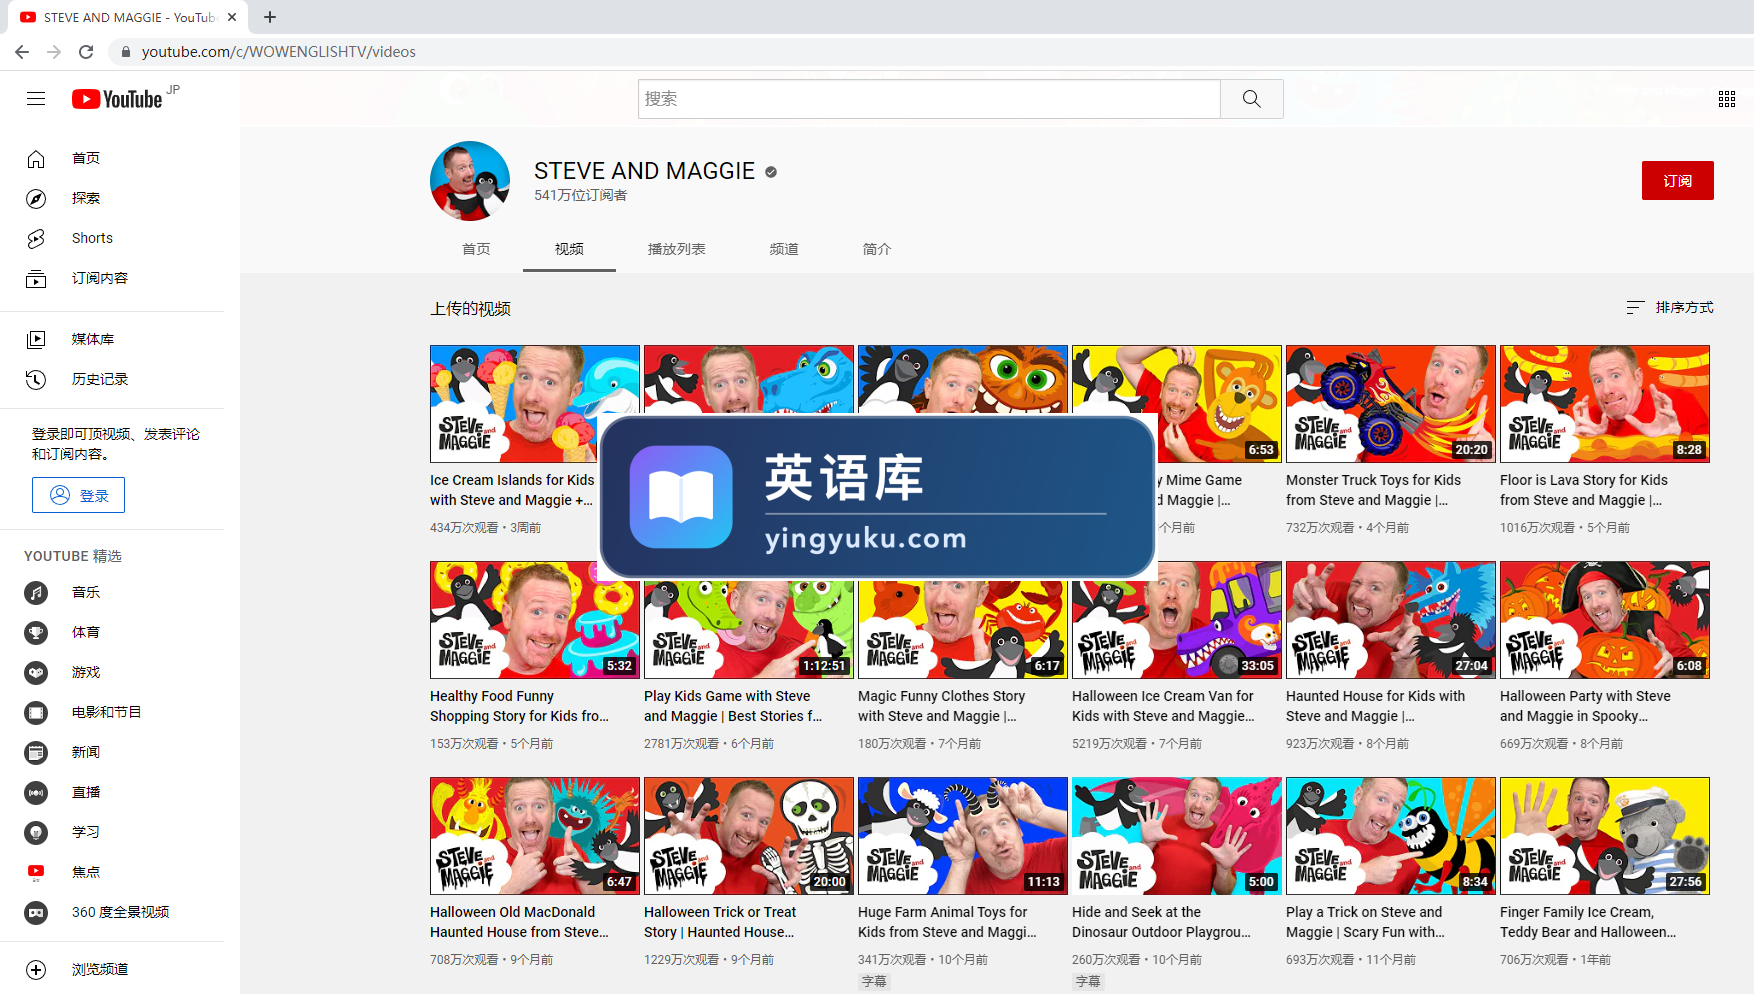The height and width of the screenshot is (994, 1754).
Task: Open a new browser tab
Action: click(270, 17)
